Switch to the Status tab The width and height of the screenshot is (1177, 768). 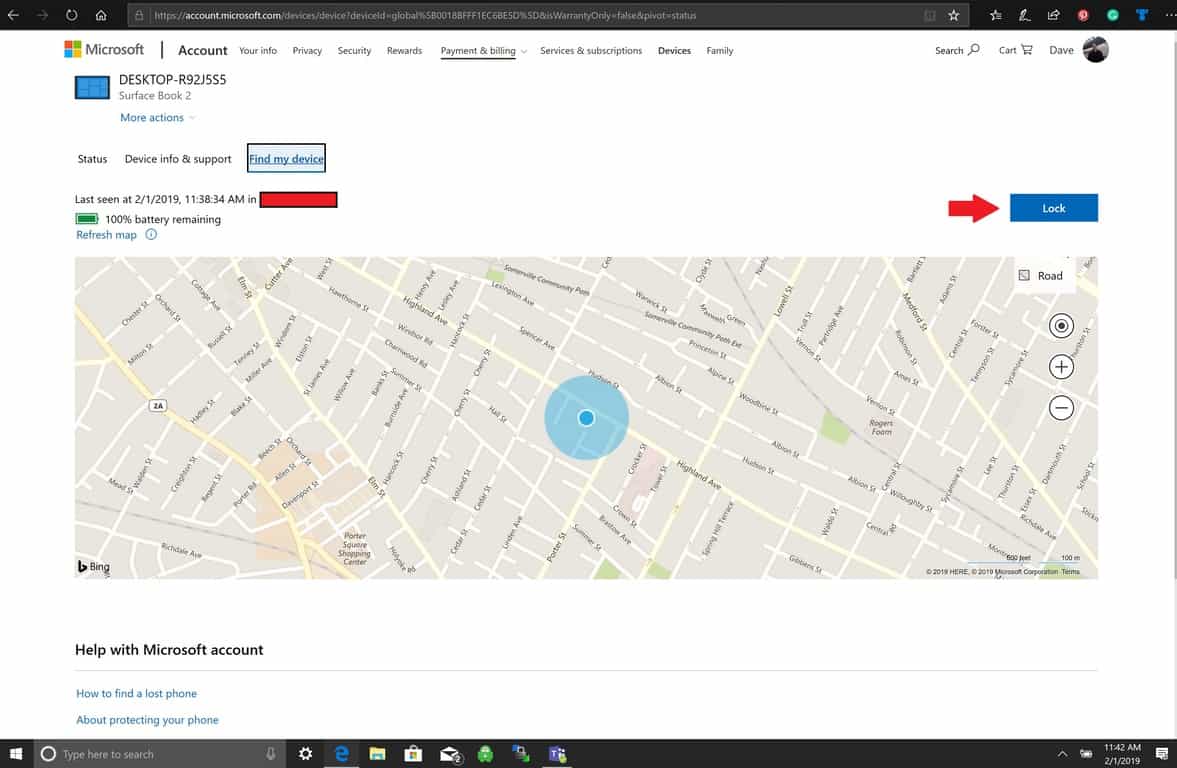point(92,159)
